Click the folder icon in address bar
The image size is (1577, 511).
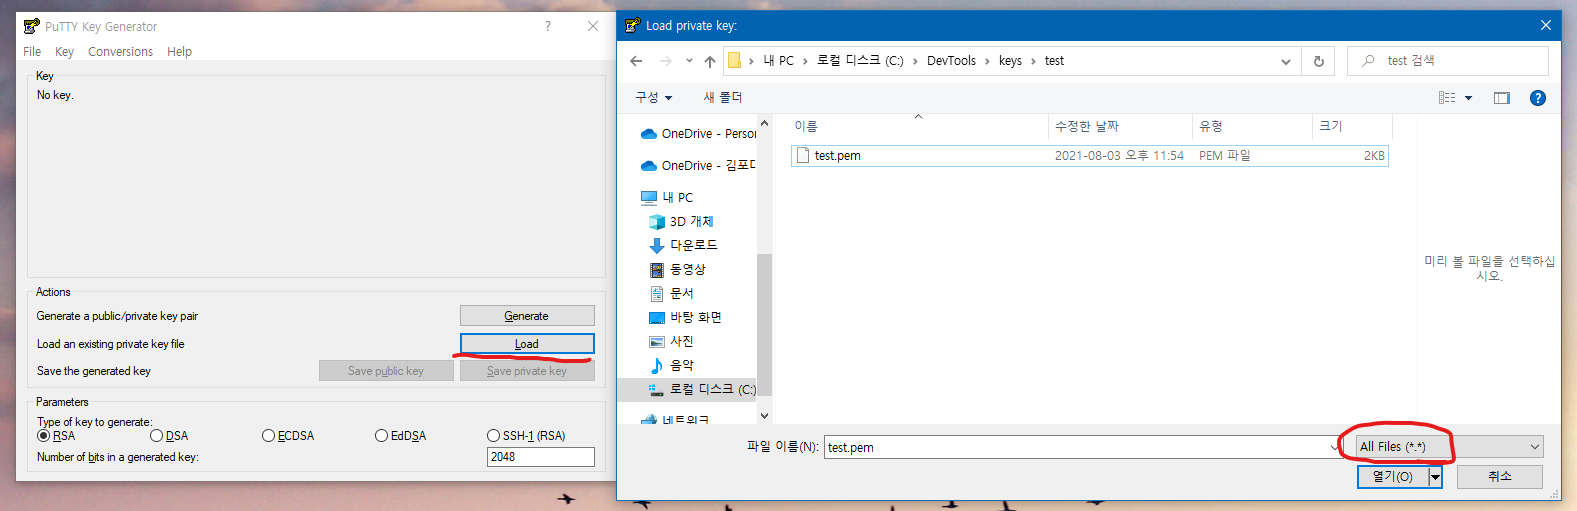pyautogui.click(x=734, y=61)
